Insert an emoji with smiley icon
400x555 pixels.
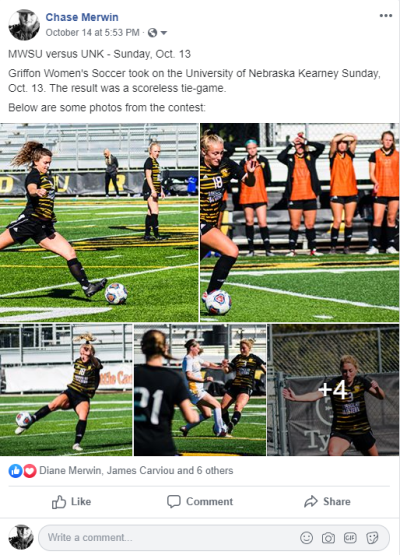click(x=306, y=538)
